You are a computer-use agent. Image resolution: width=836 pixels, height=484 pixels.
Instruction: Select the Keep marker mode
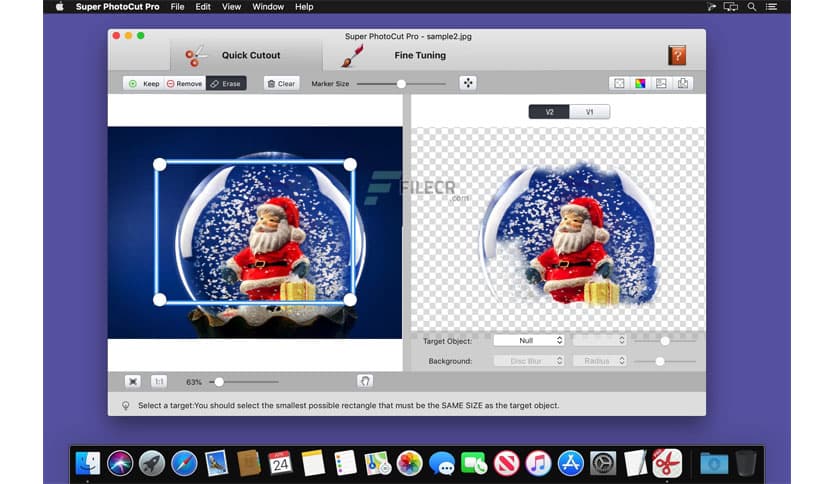(x=144, y=84)
